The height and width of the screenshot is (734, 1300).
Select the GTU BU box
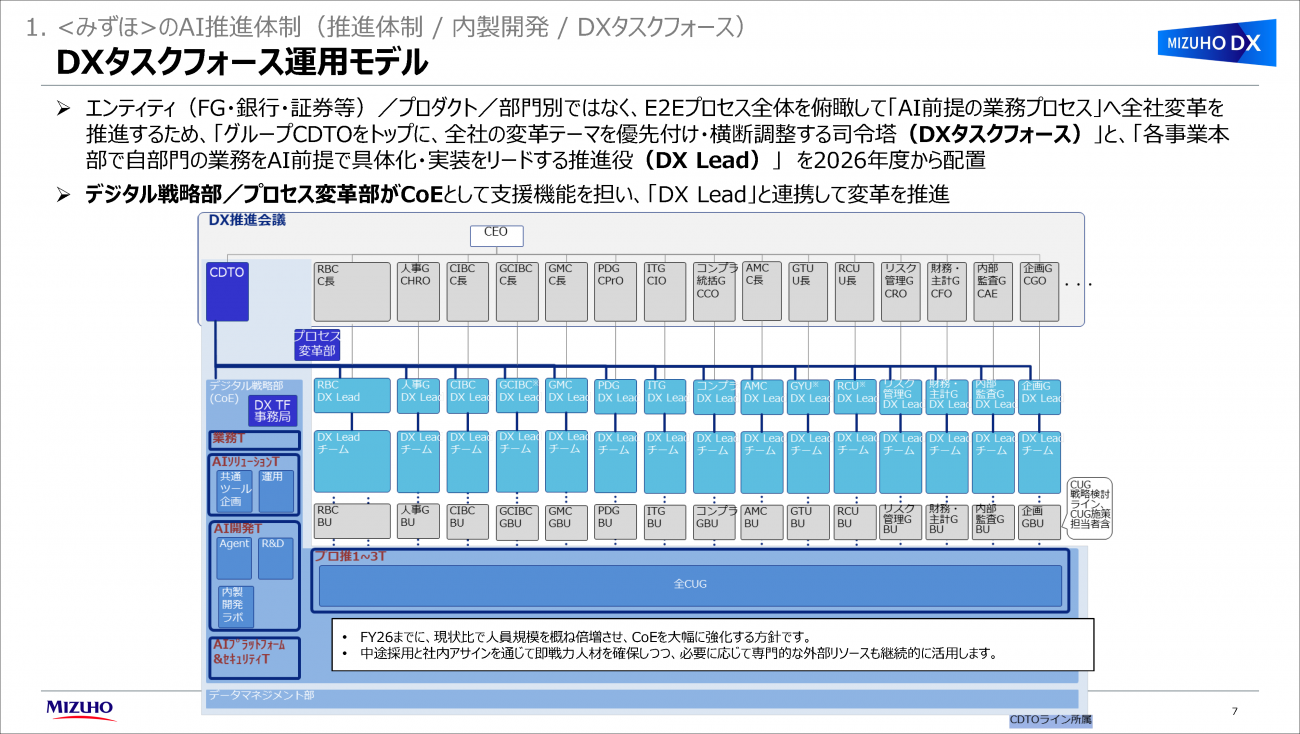tap(808, 522)
